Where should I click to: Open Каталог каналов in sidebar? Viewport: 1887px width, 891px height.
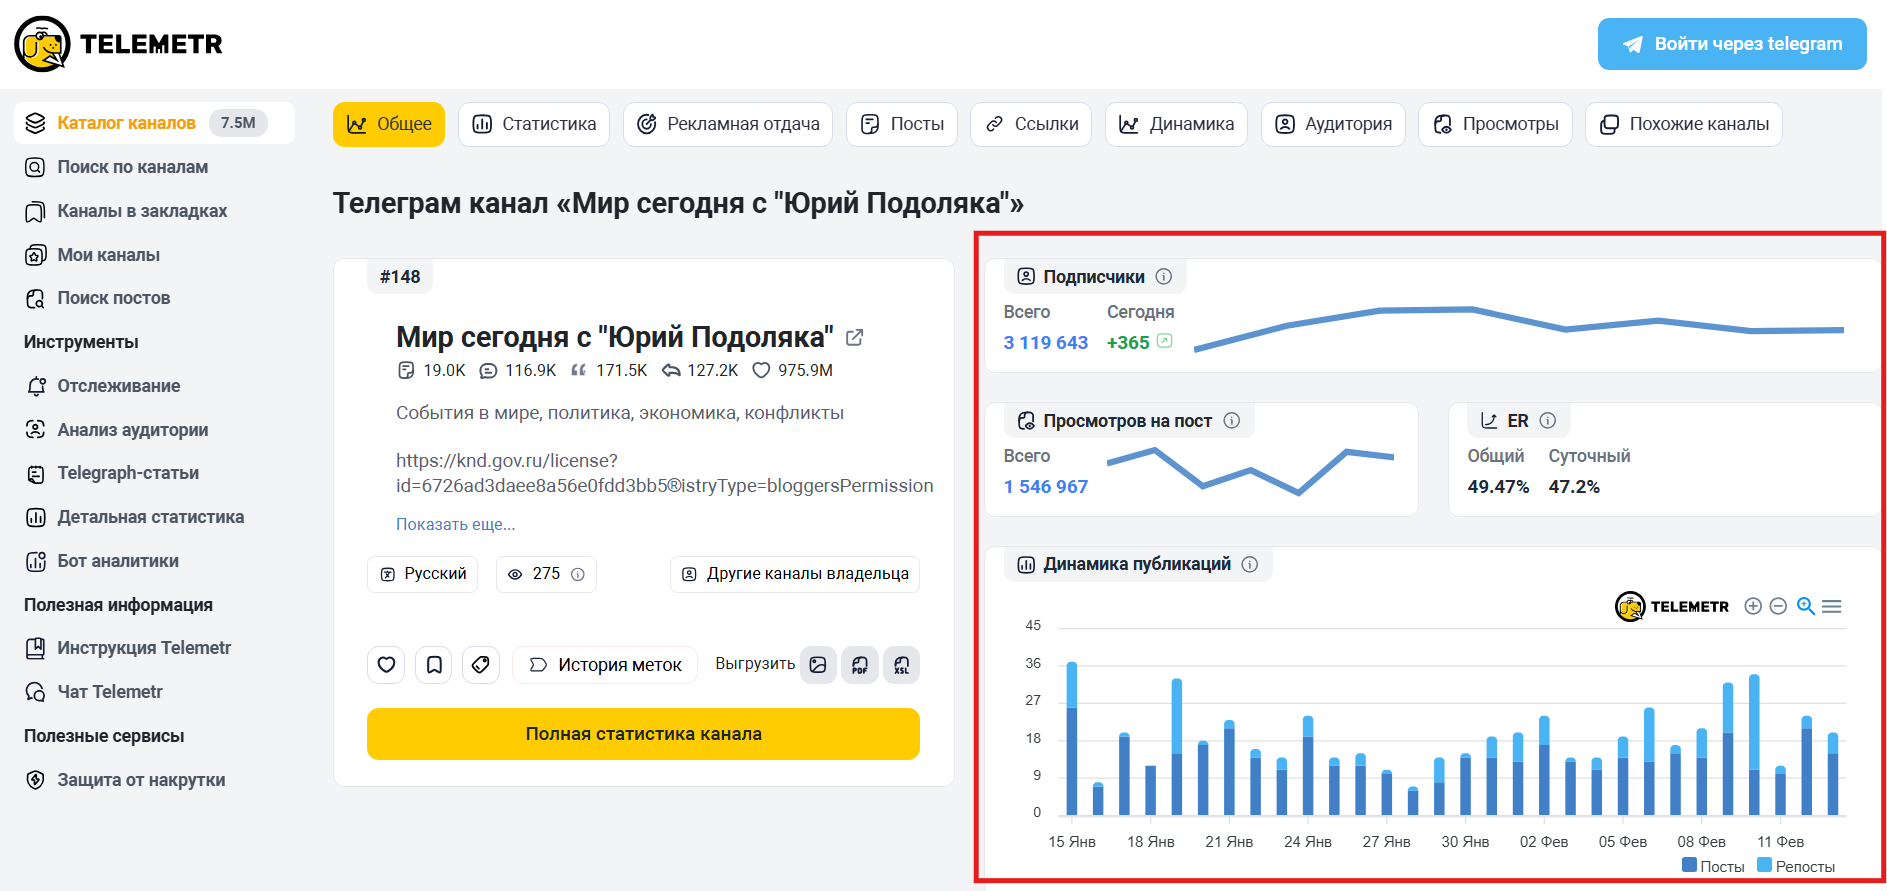pyautogui.click(x=154, y=123)
